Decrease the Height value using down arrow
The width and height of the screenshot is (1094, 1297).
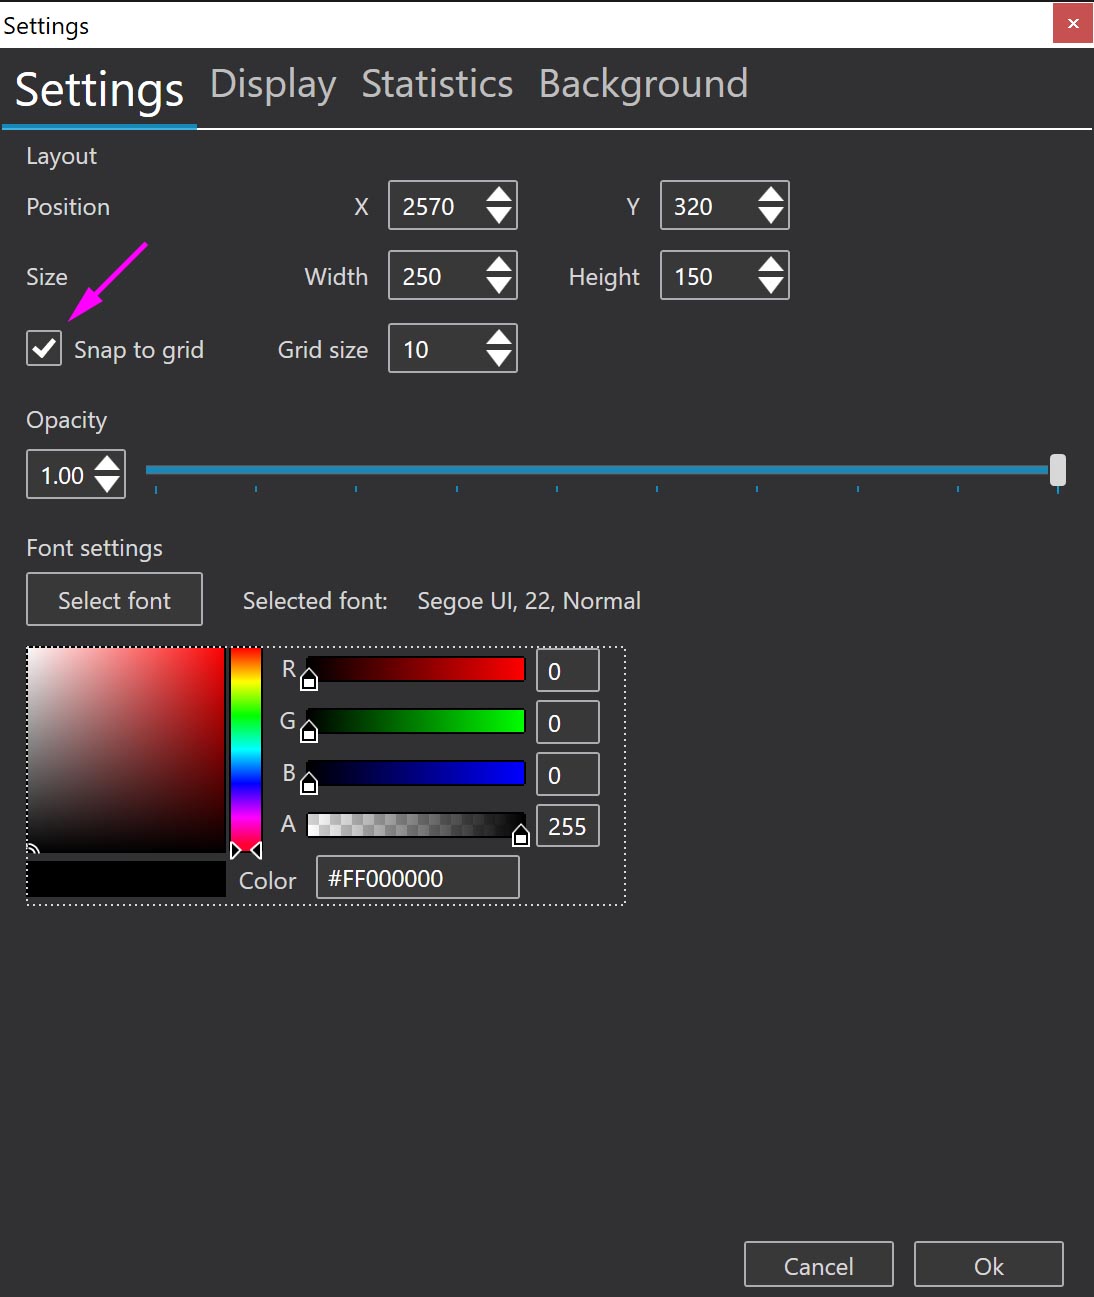point(770,286)
